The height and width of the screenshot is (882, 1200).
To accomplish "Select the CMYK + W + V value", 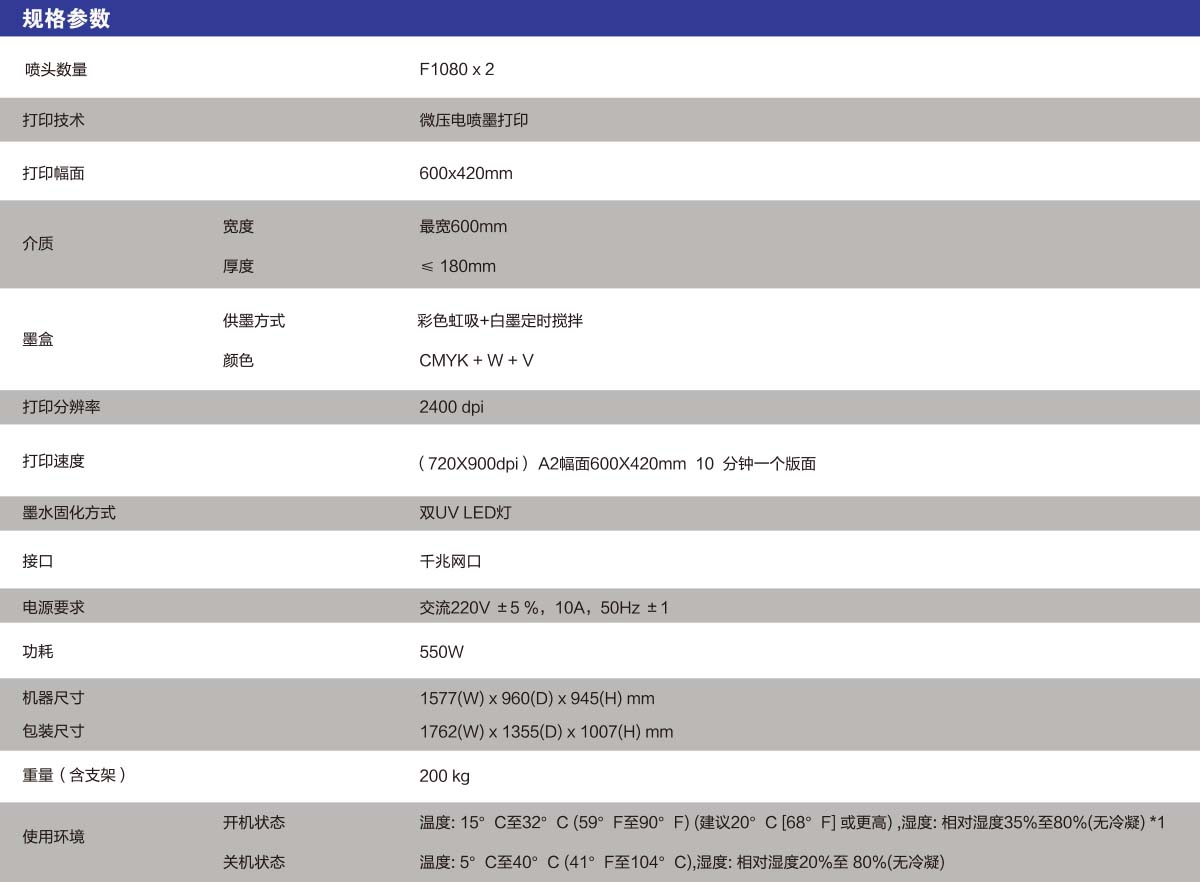I will point(476,361).
